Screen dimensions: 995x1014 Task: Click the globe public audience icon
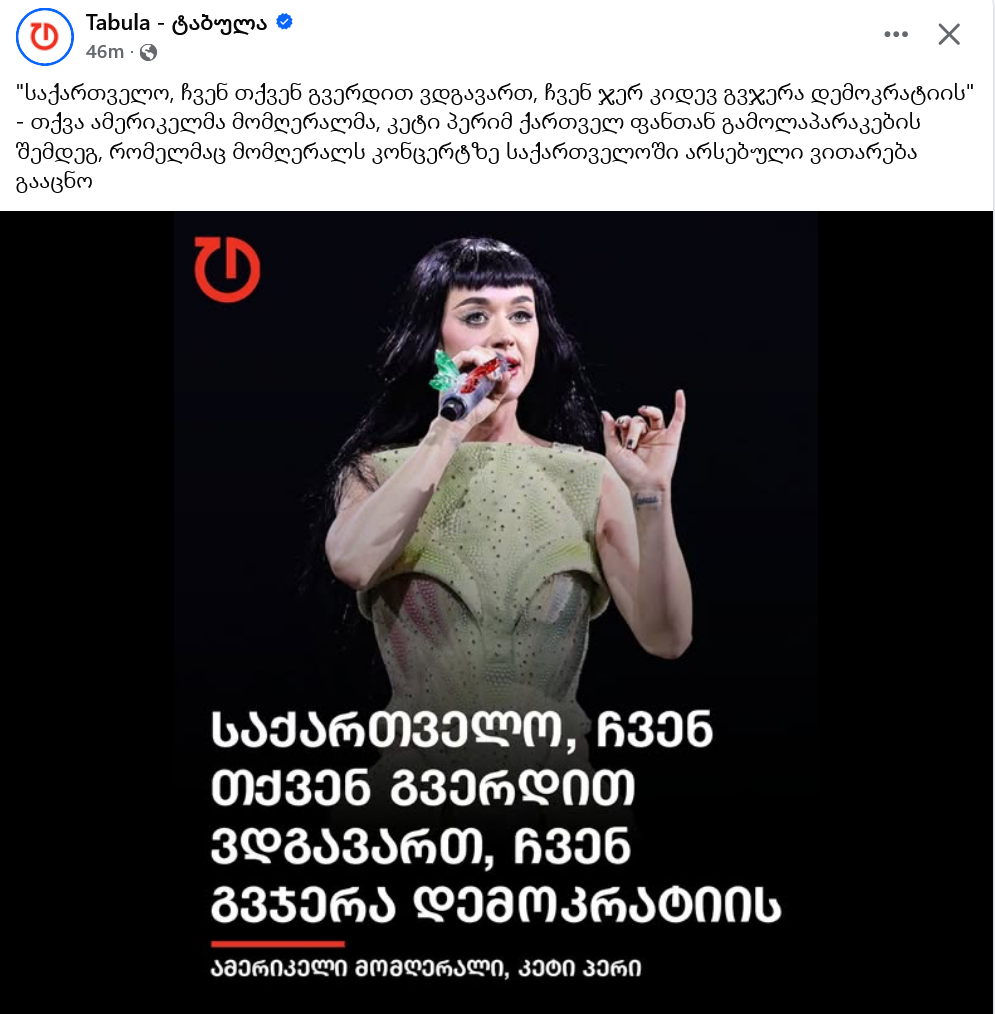(148, 52)
